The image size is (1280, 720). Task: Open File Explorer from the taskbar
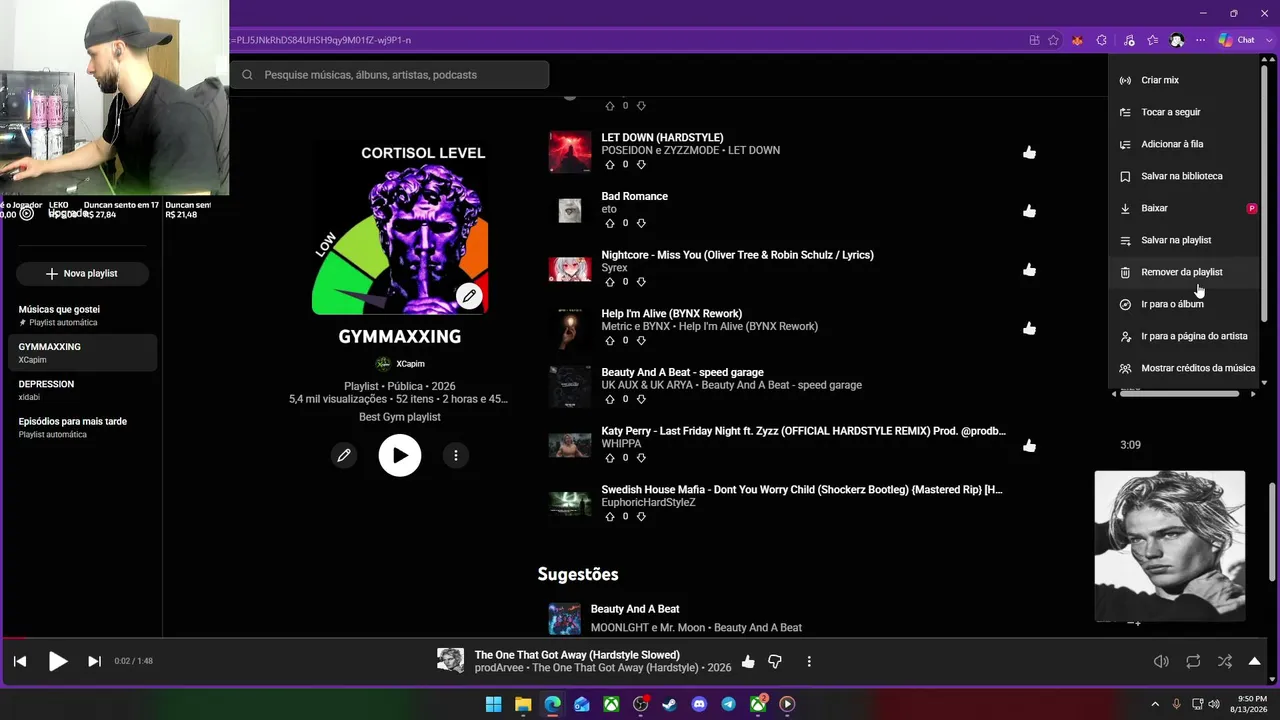click(523, 704)
